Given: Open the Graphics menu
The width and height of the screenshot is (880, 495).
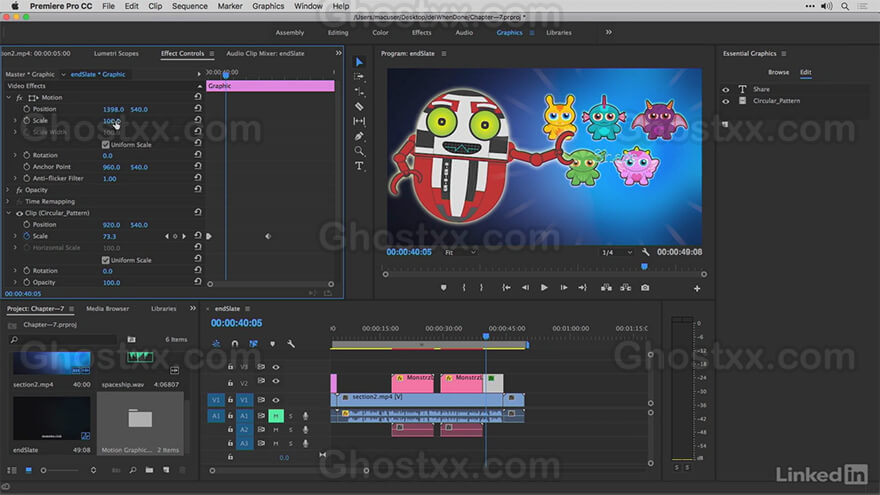Looking at the screenshot, I should click(x=268, y=6).
